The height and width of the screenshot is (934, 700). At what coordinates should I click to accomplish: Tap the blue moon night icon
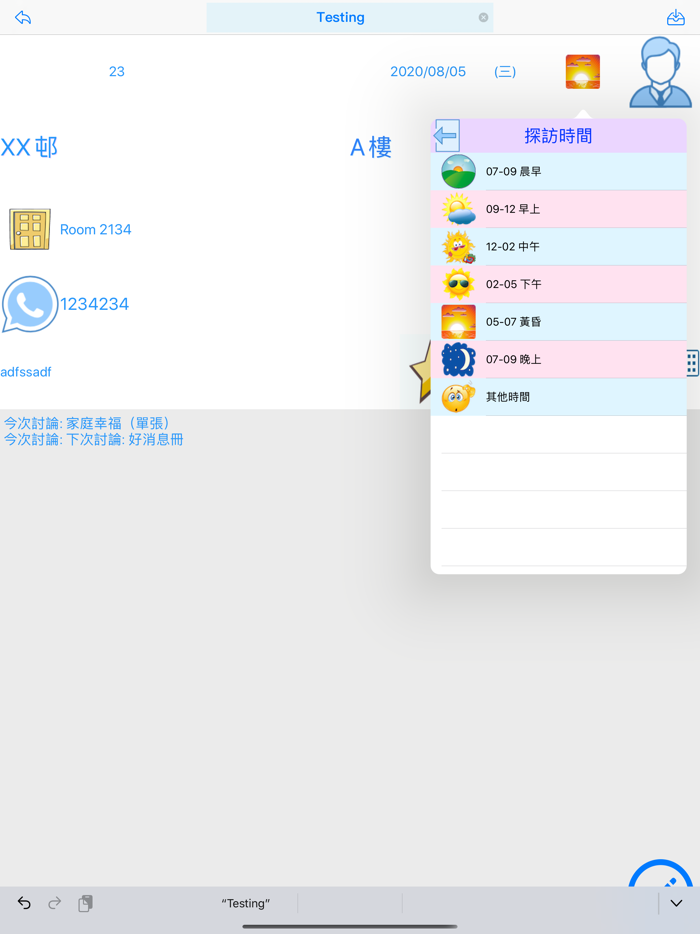458,359
